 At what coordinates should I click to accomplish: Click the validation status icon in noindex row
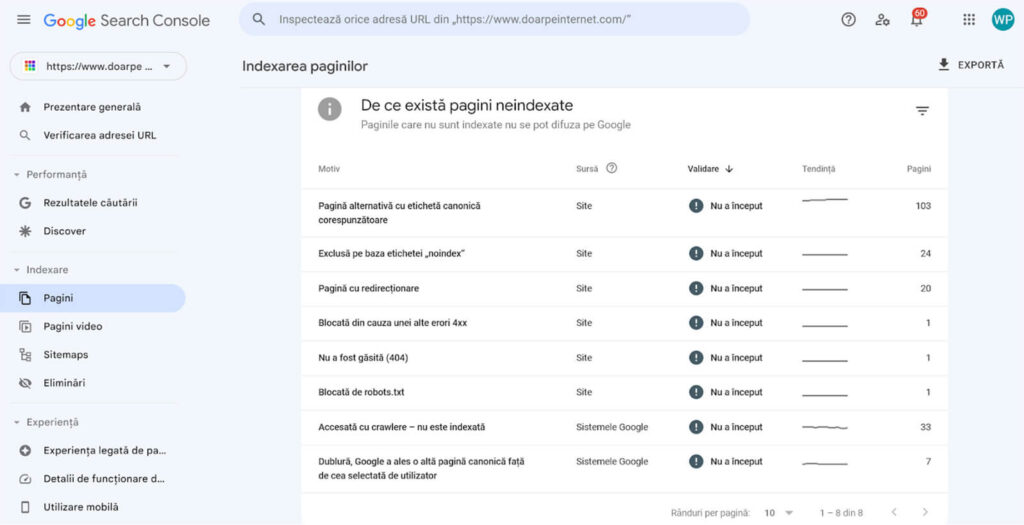(x=696, y=253)
